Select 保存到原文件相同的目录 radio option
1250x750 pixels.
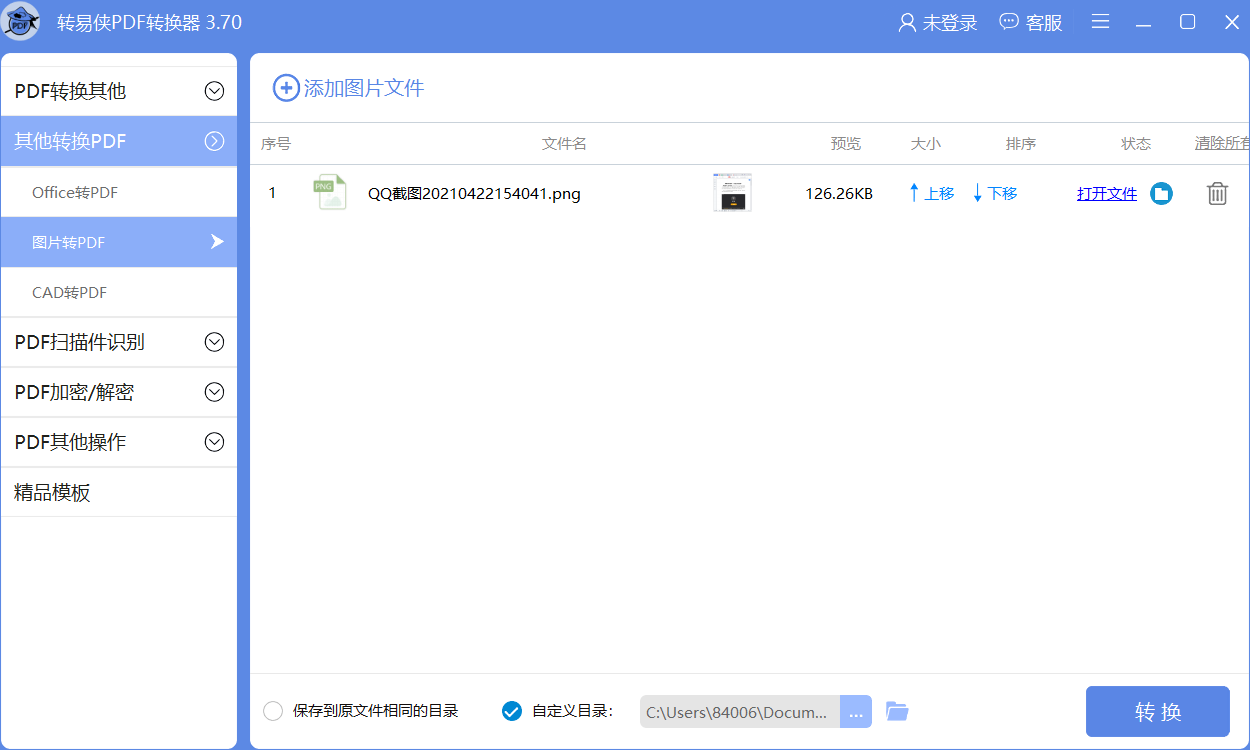[273, 711]
